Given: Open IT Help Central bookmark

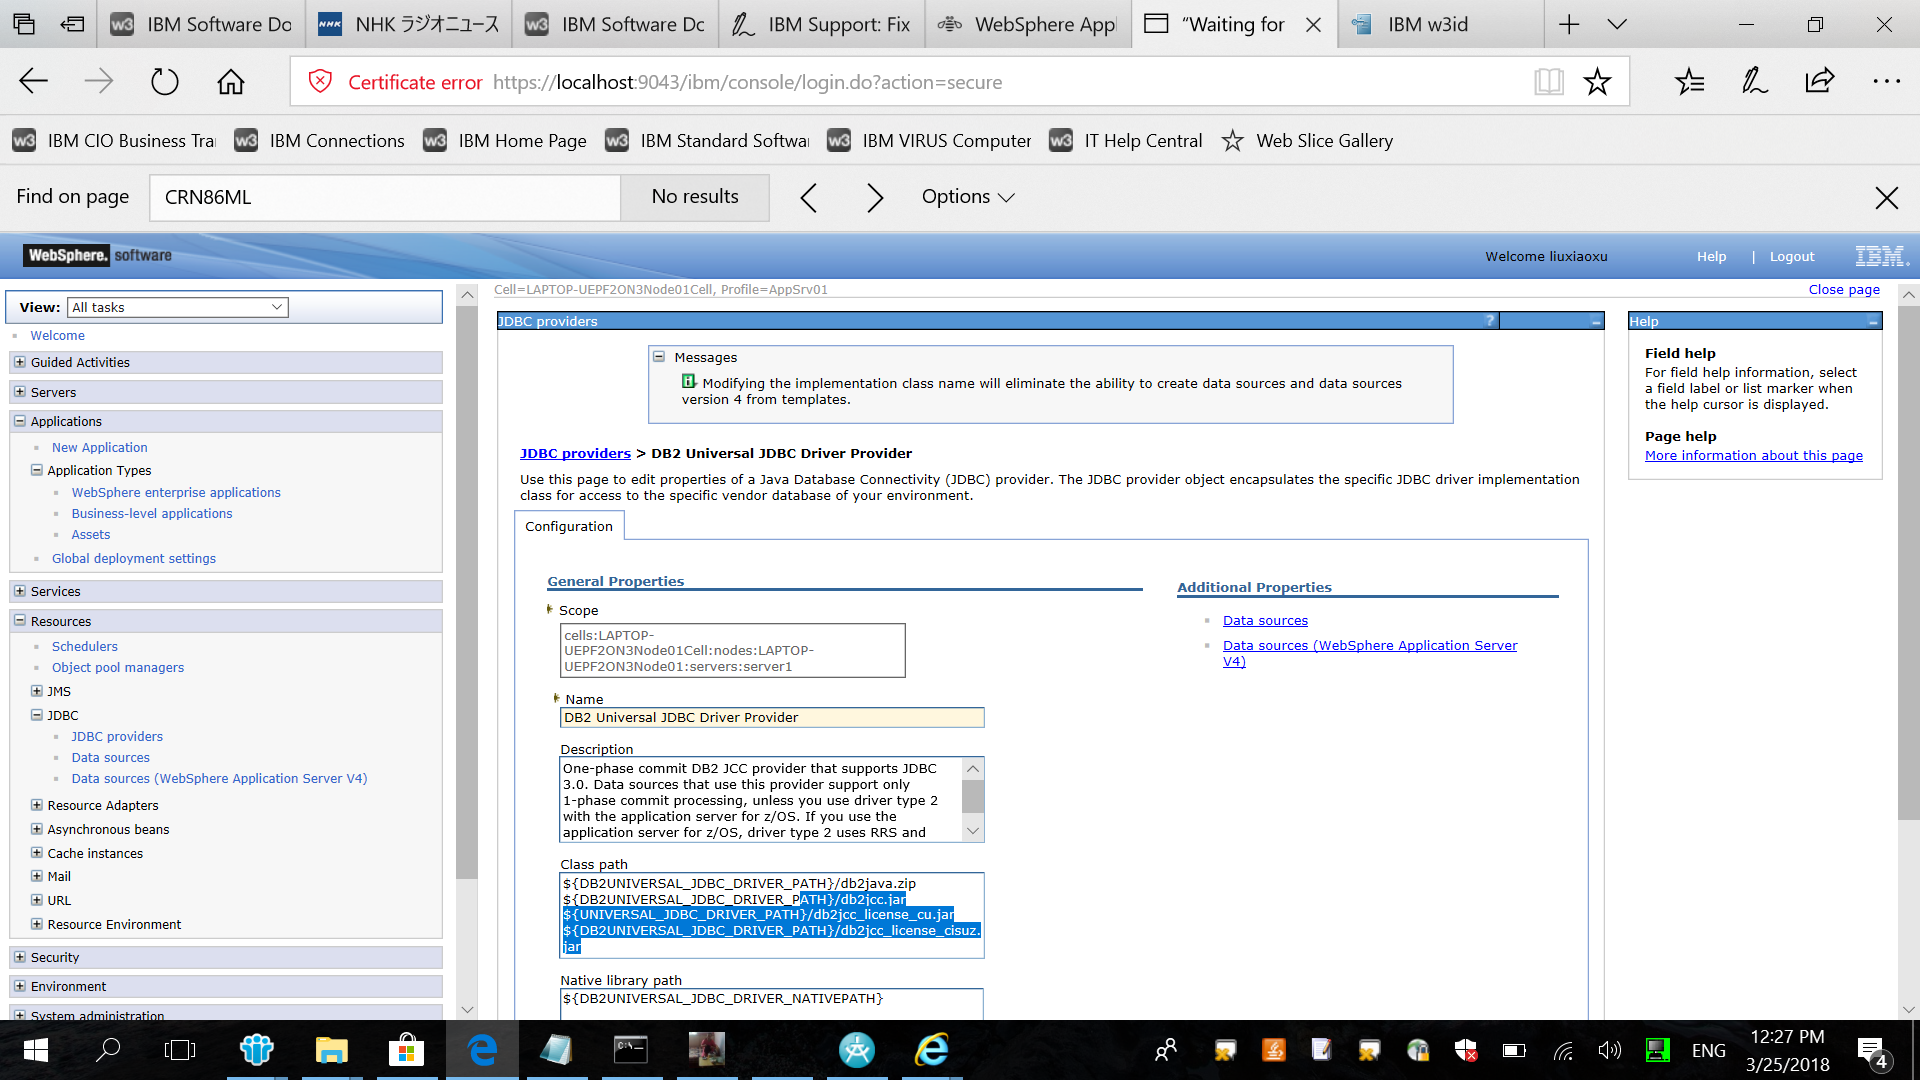Looking at the screenshot, I should 1126,141.
